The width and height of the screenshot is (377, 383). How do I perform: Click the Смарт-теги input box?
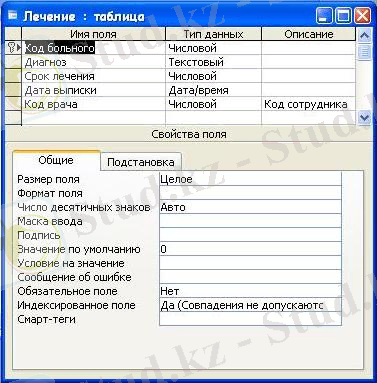coord(250,319)
